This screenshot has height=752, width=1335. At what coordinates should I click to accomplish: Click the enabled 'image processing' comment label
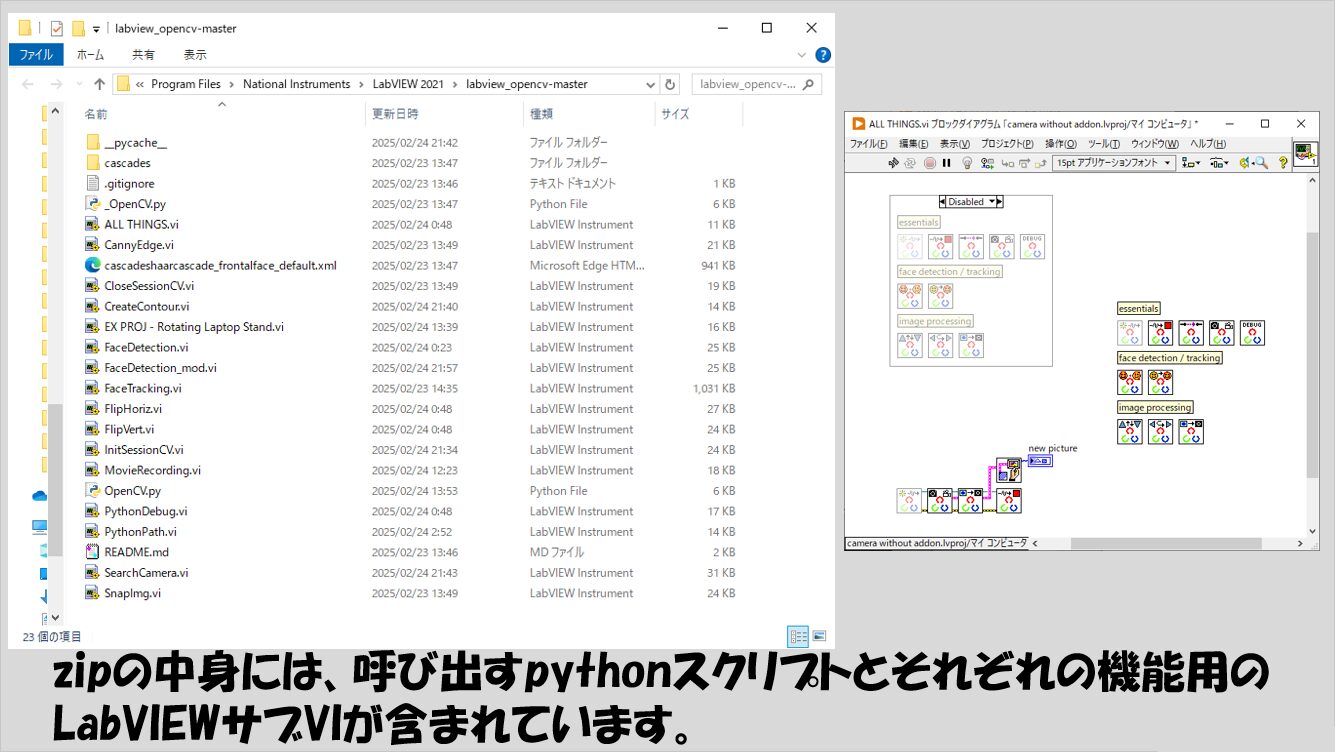click(x=1155, y=408)
